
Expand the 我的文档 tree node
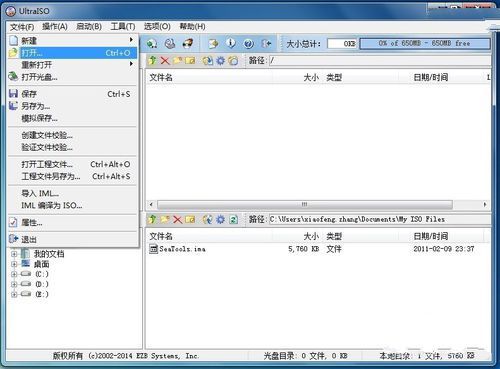[14, 254]
